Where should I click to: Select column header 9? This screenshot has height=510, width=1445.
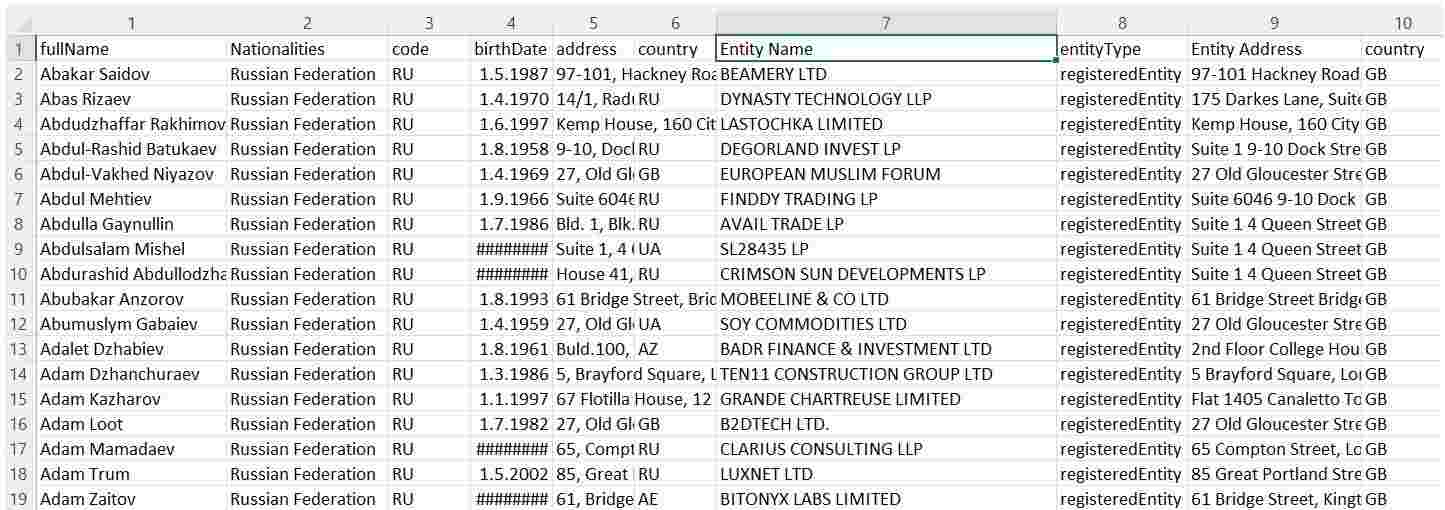[1274, 23]
